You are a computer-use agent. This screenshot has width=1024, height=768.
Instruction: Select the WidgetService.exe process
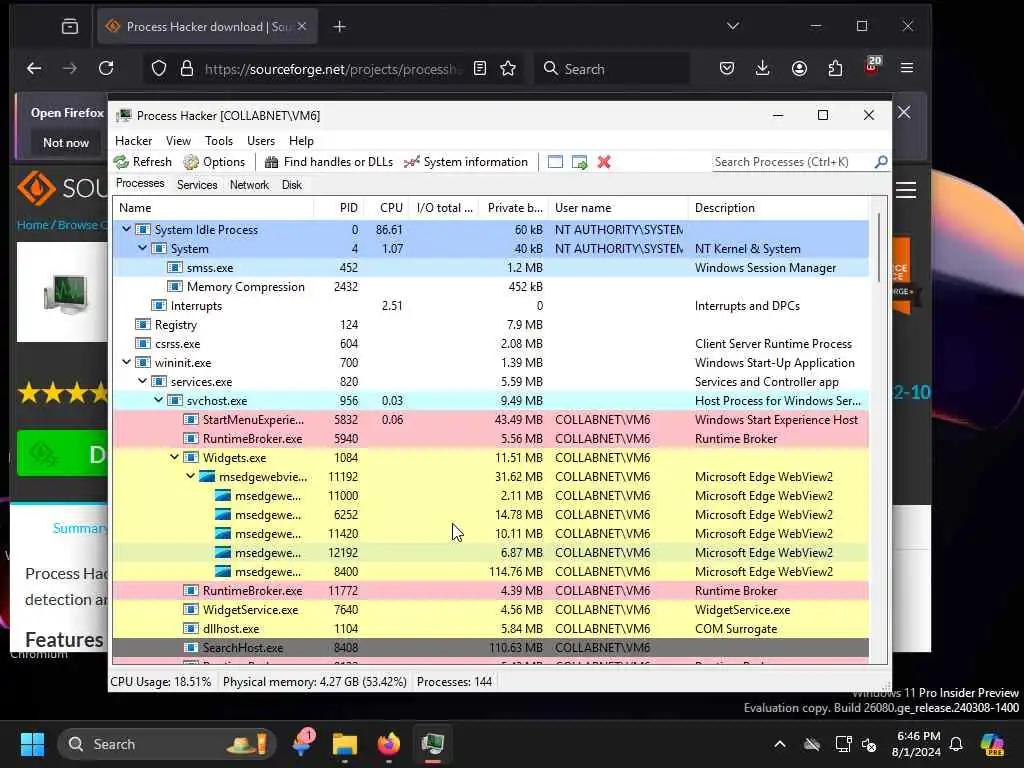[x=491, y=609]
